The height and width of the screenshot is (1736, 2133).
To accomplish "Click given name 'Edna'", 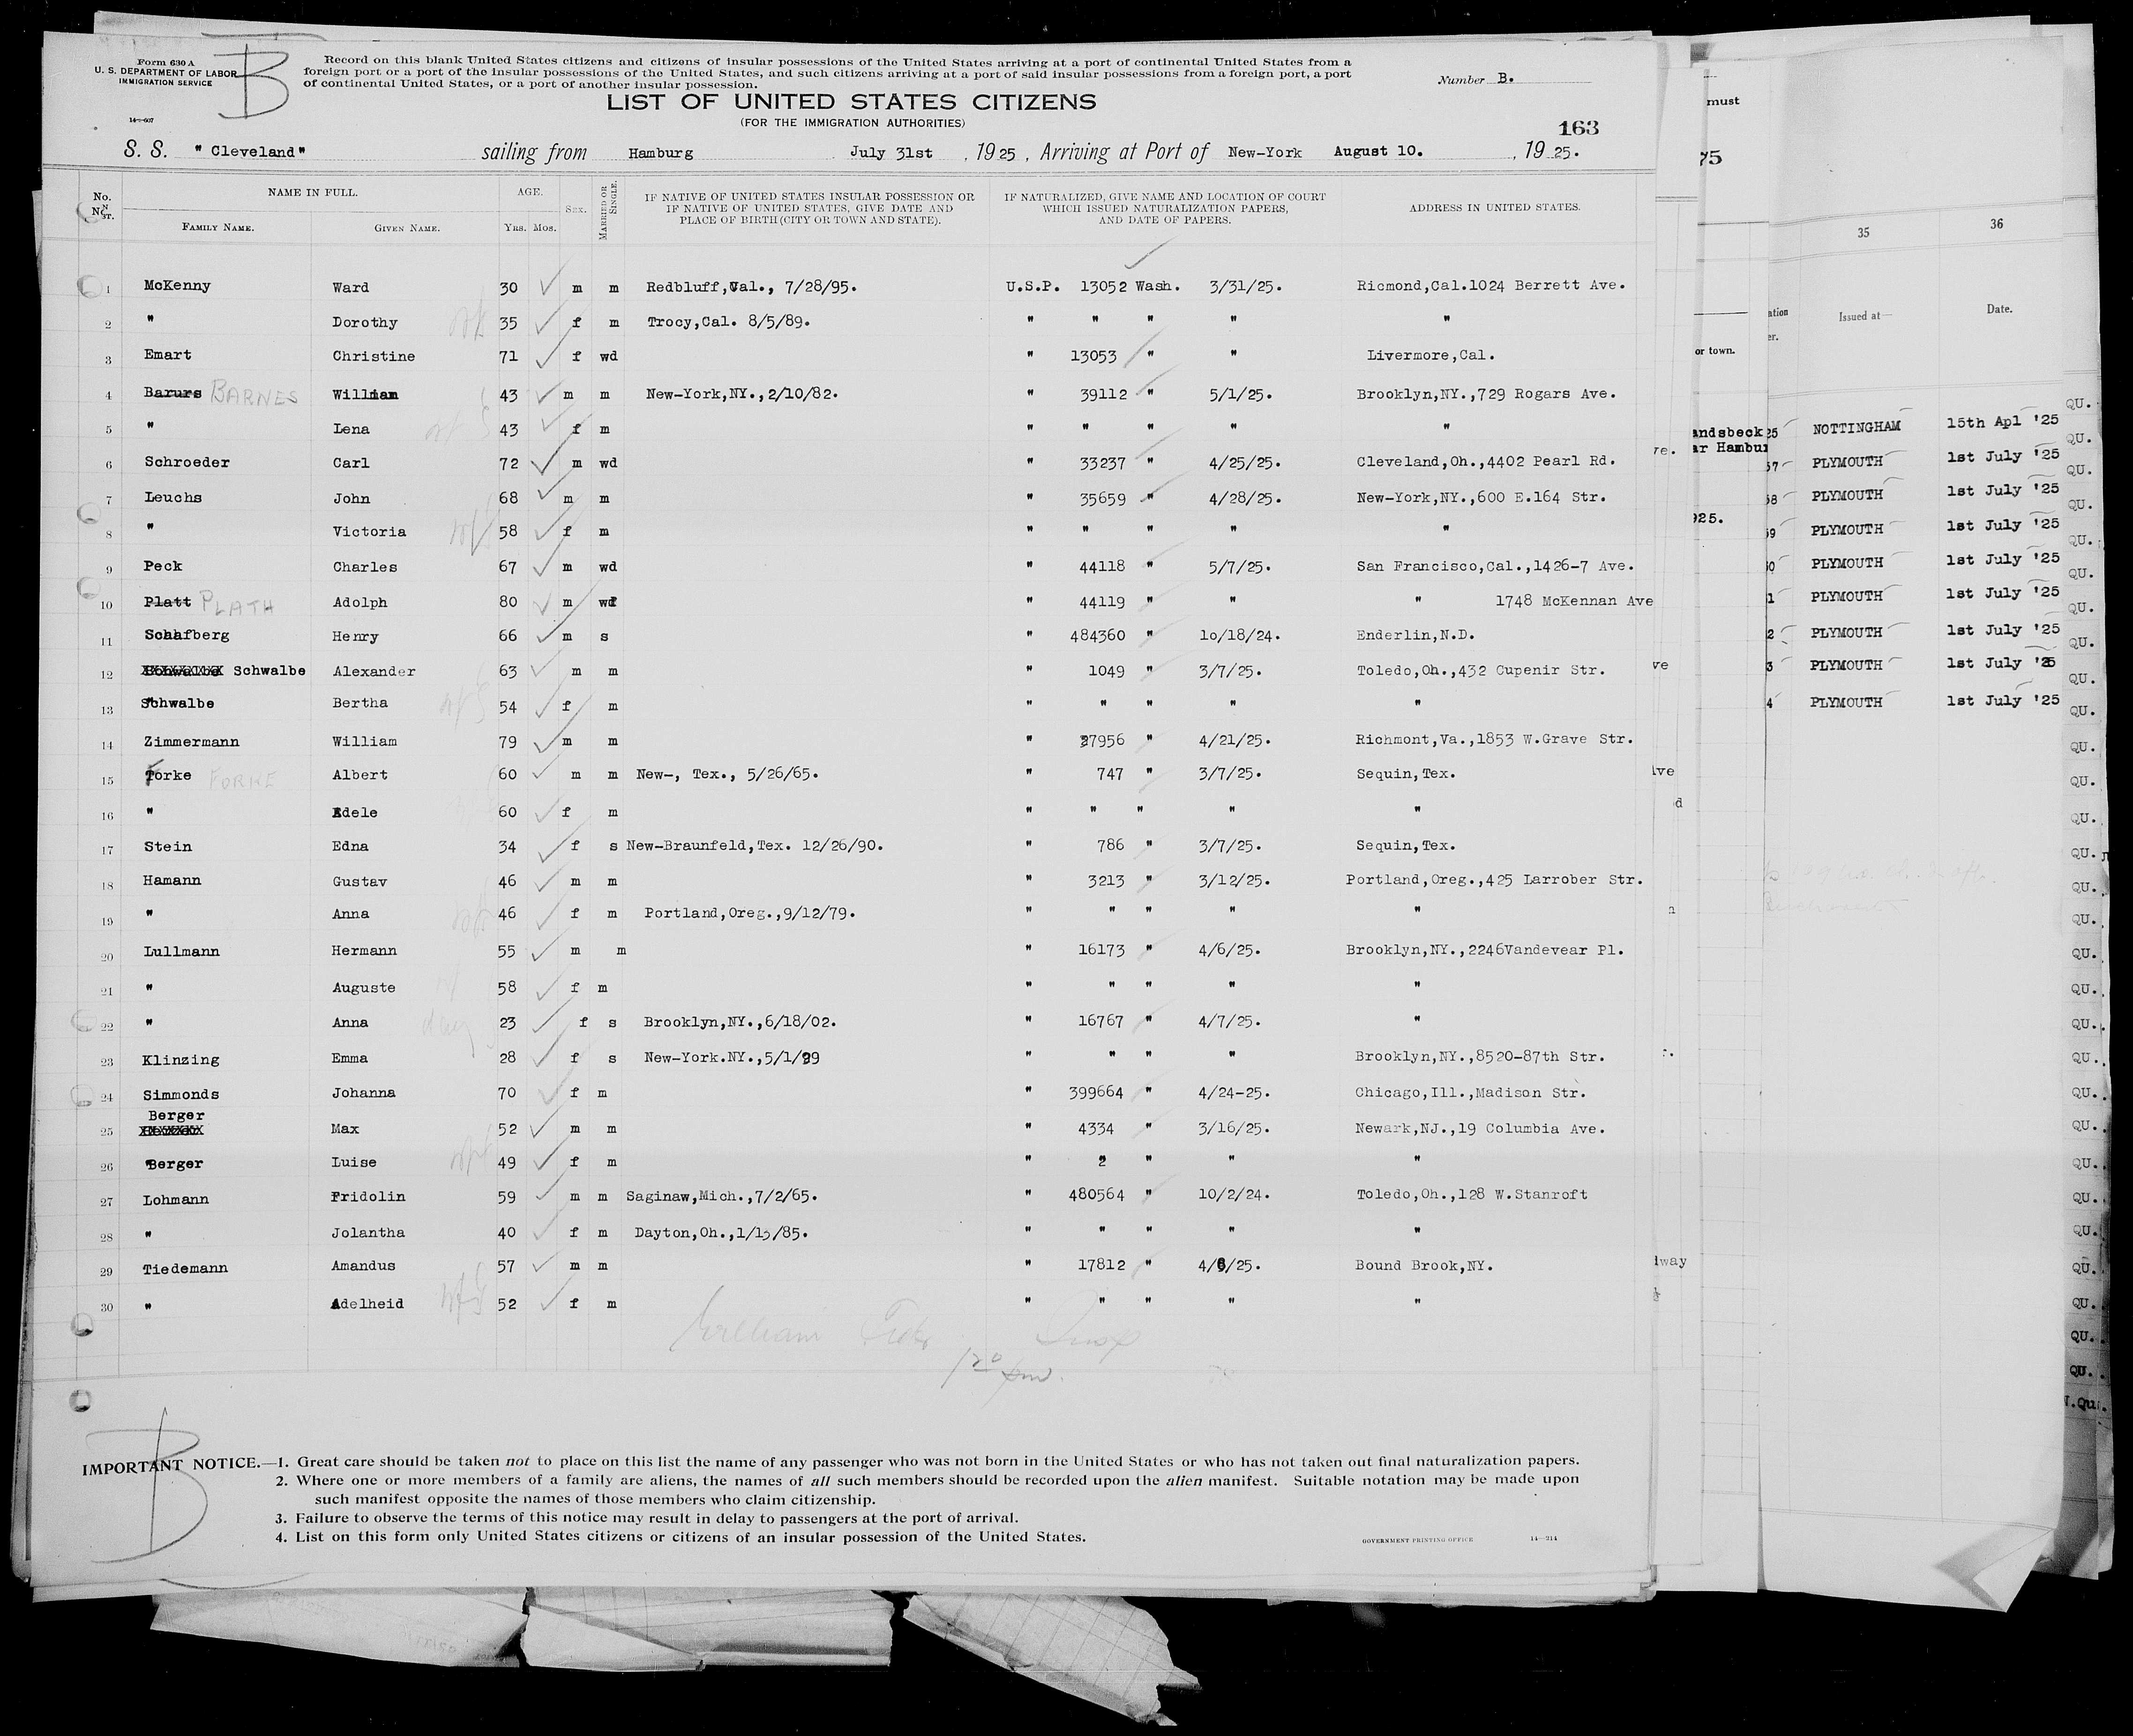I will 351,846.
